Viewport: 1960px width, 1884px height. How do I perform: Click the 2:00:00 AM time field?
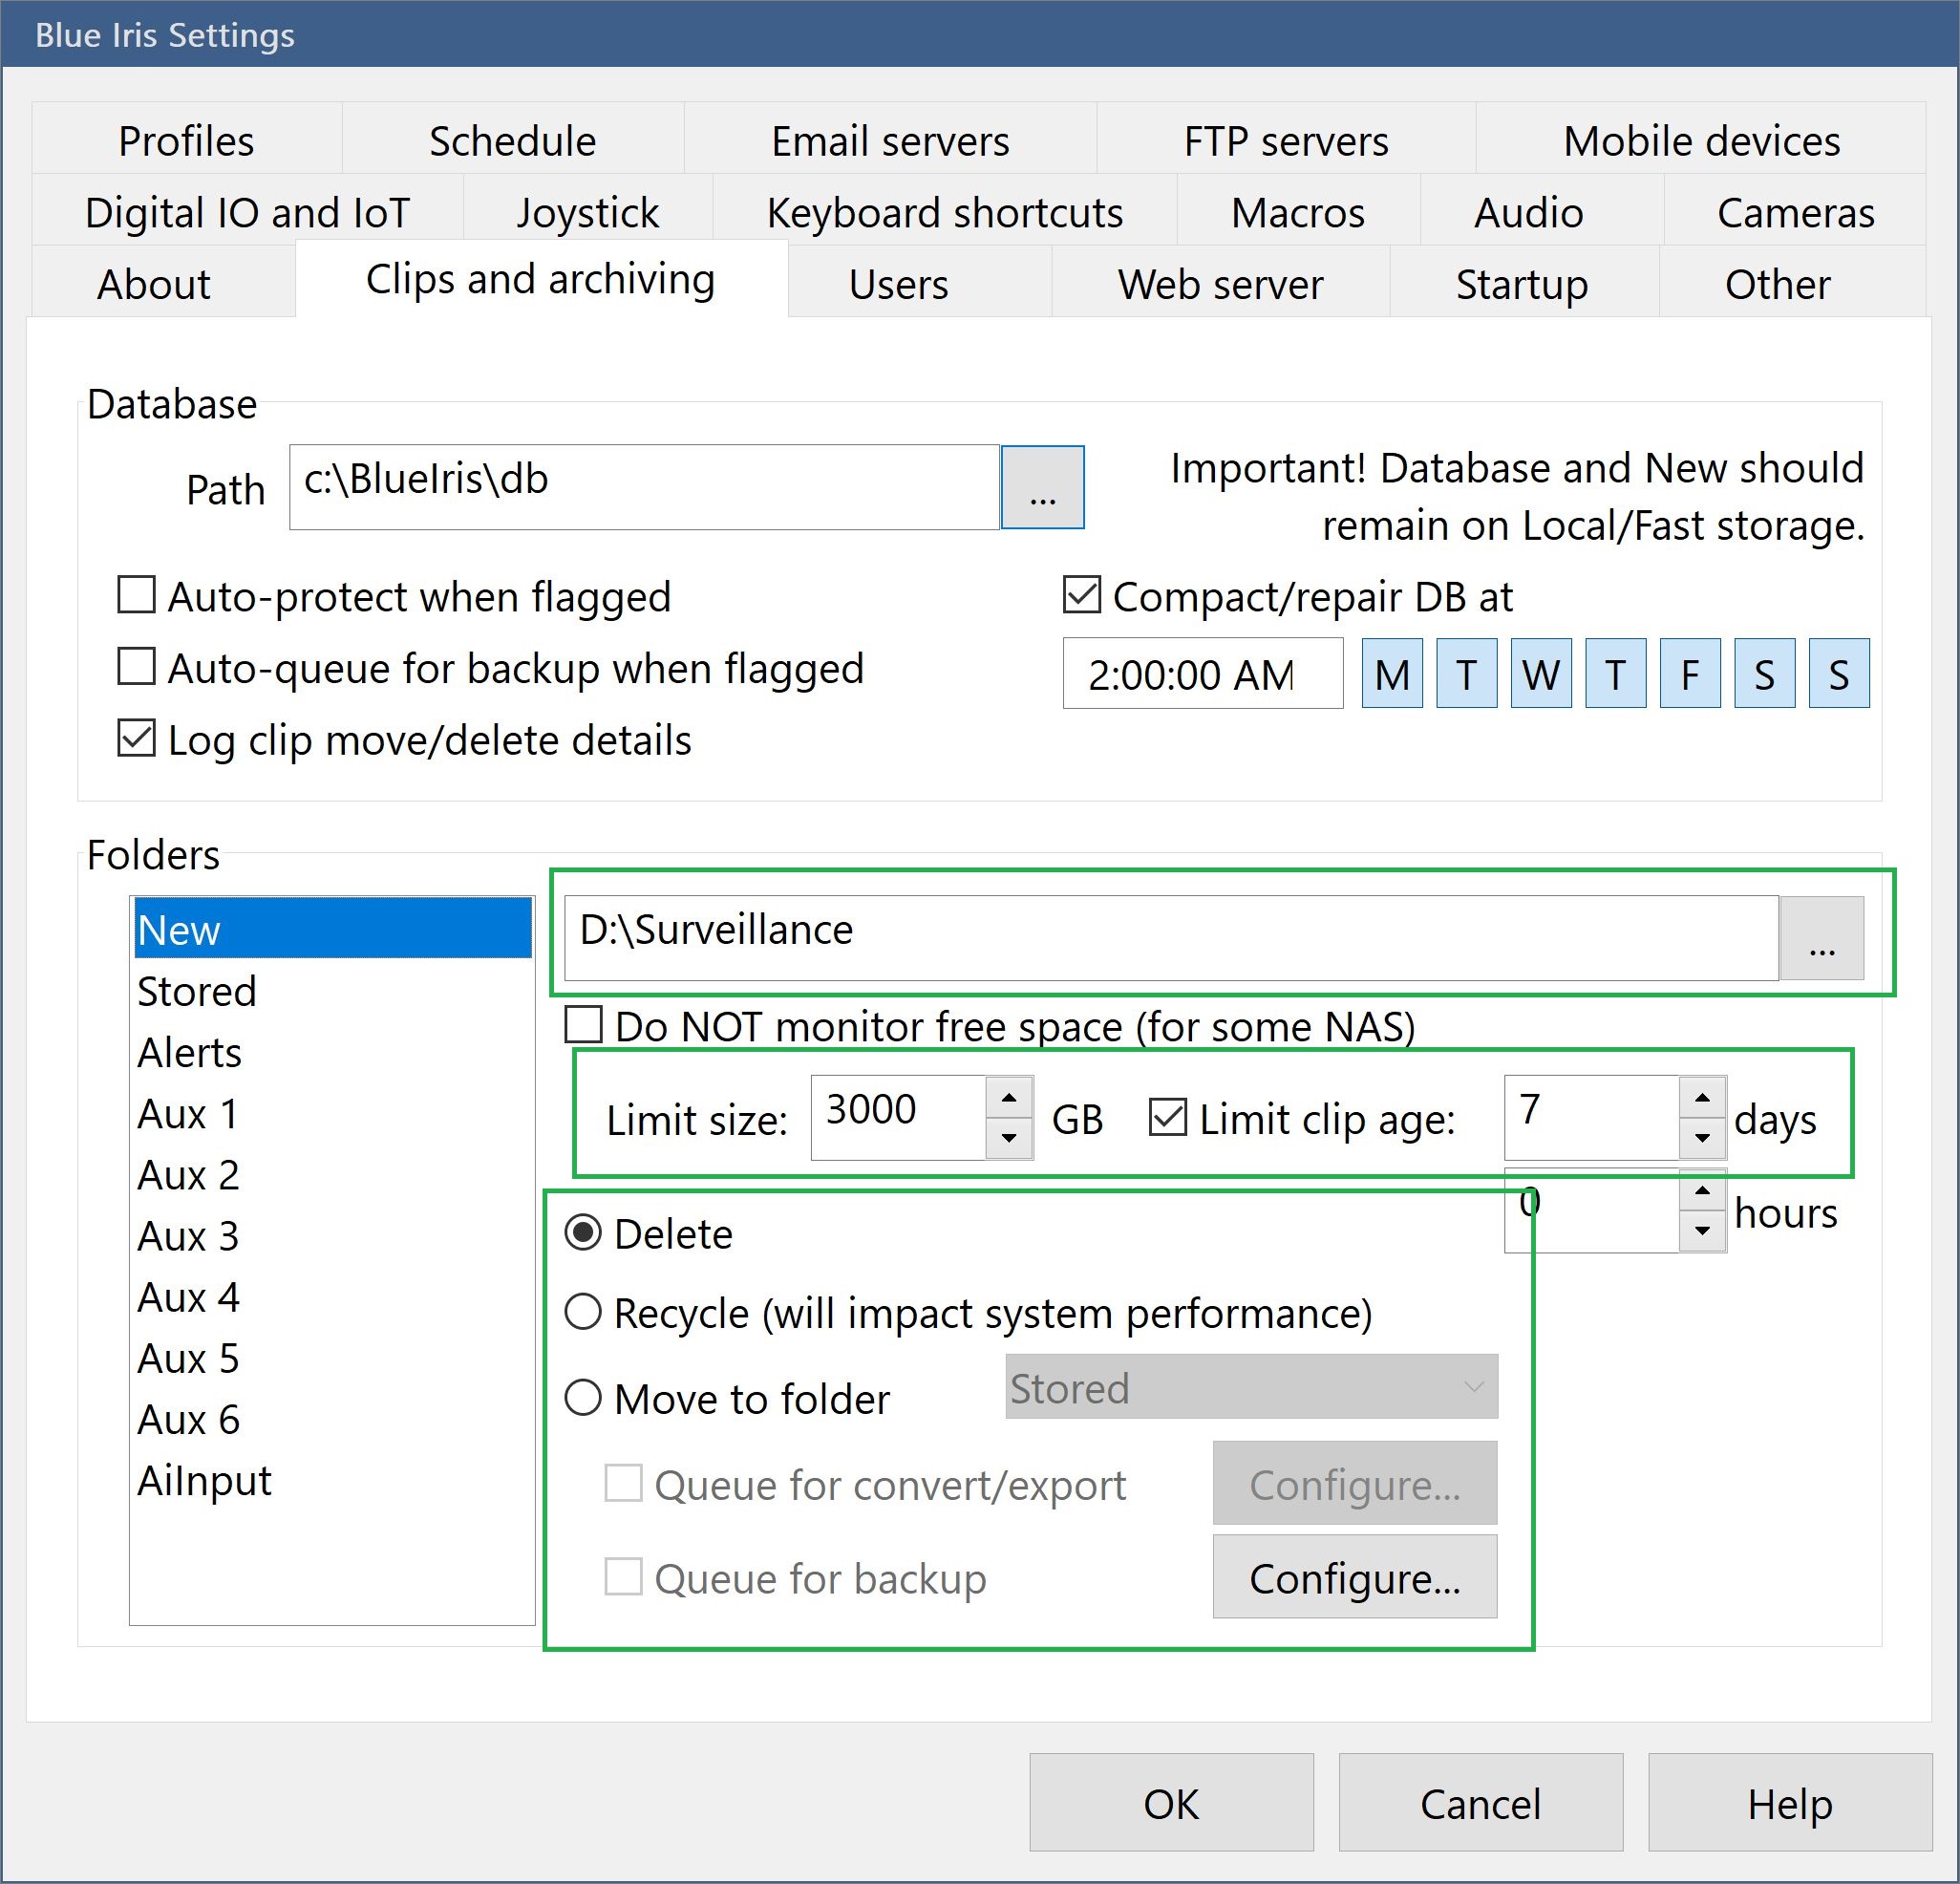tap(1202, 673)
